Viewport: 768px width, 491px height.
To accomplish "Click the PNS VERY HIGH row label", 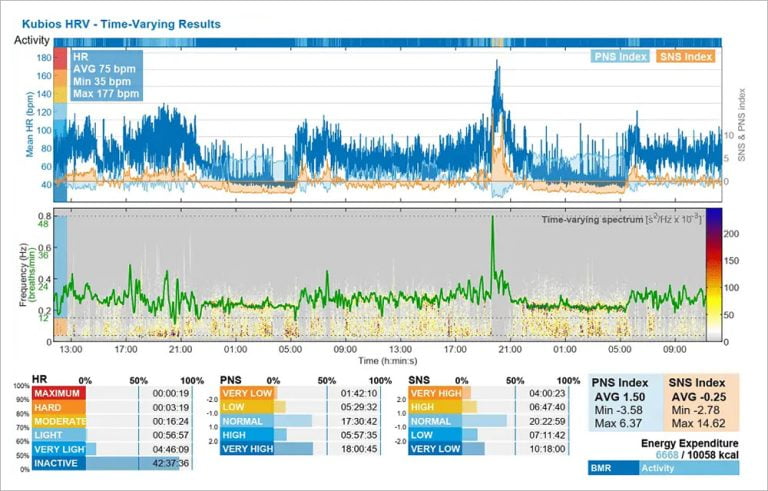I will pos(247,448).
